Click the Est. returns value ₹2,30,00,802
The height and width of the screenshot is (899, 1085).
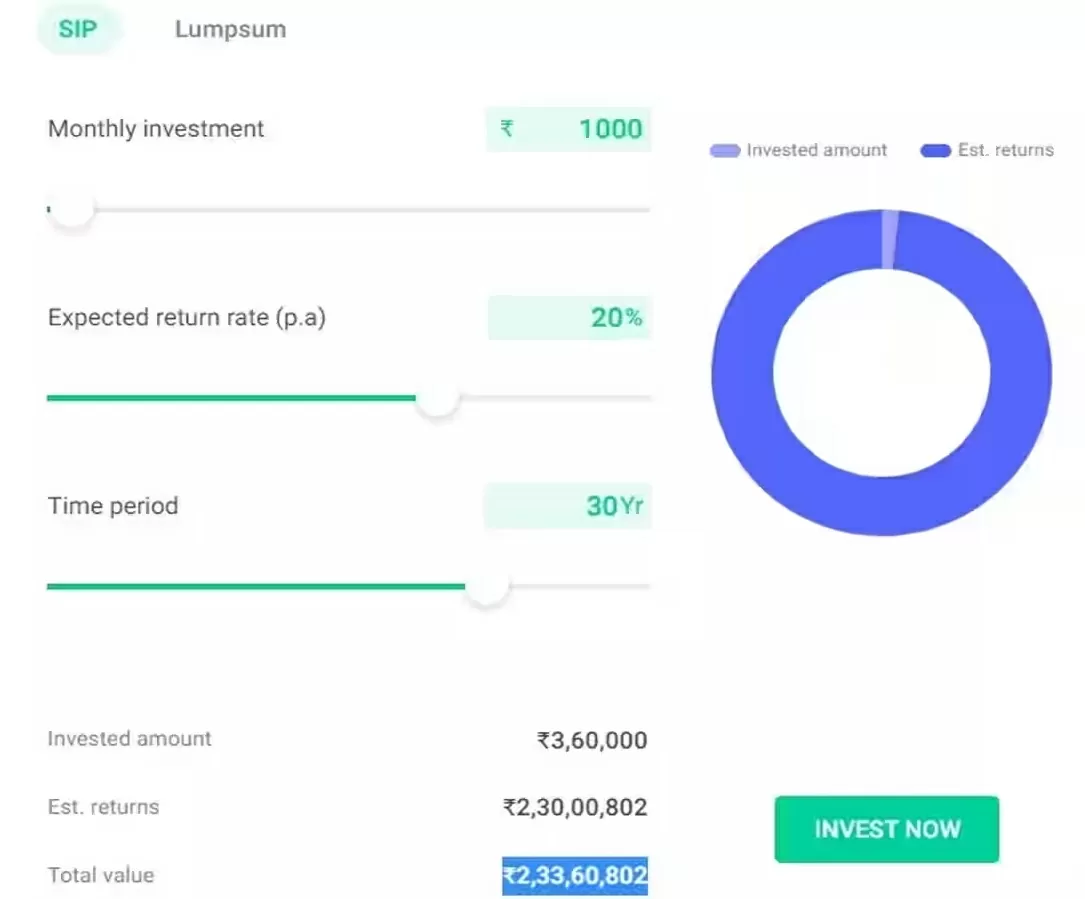(575, 807)
